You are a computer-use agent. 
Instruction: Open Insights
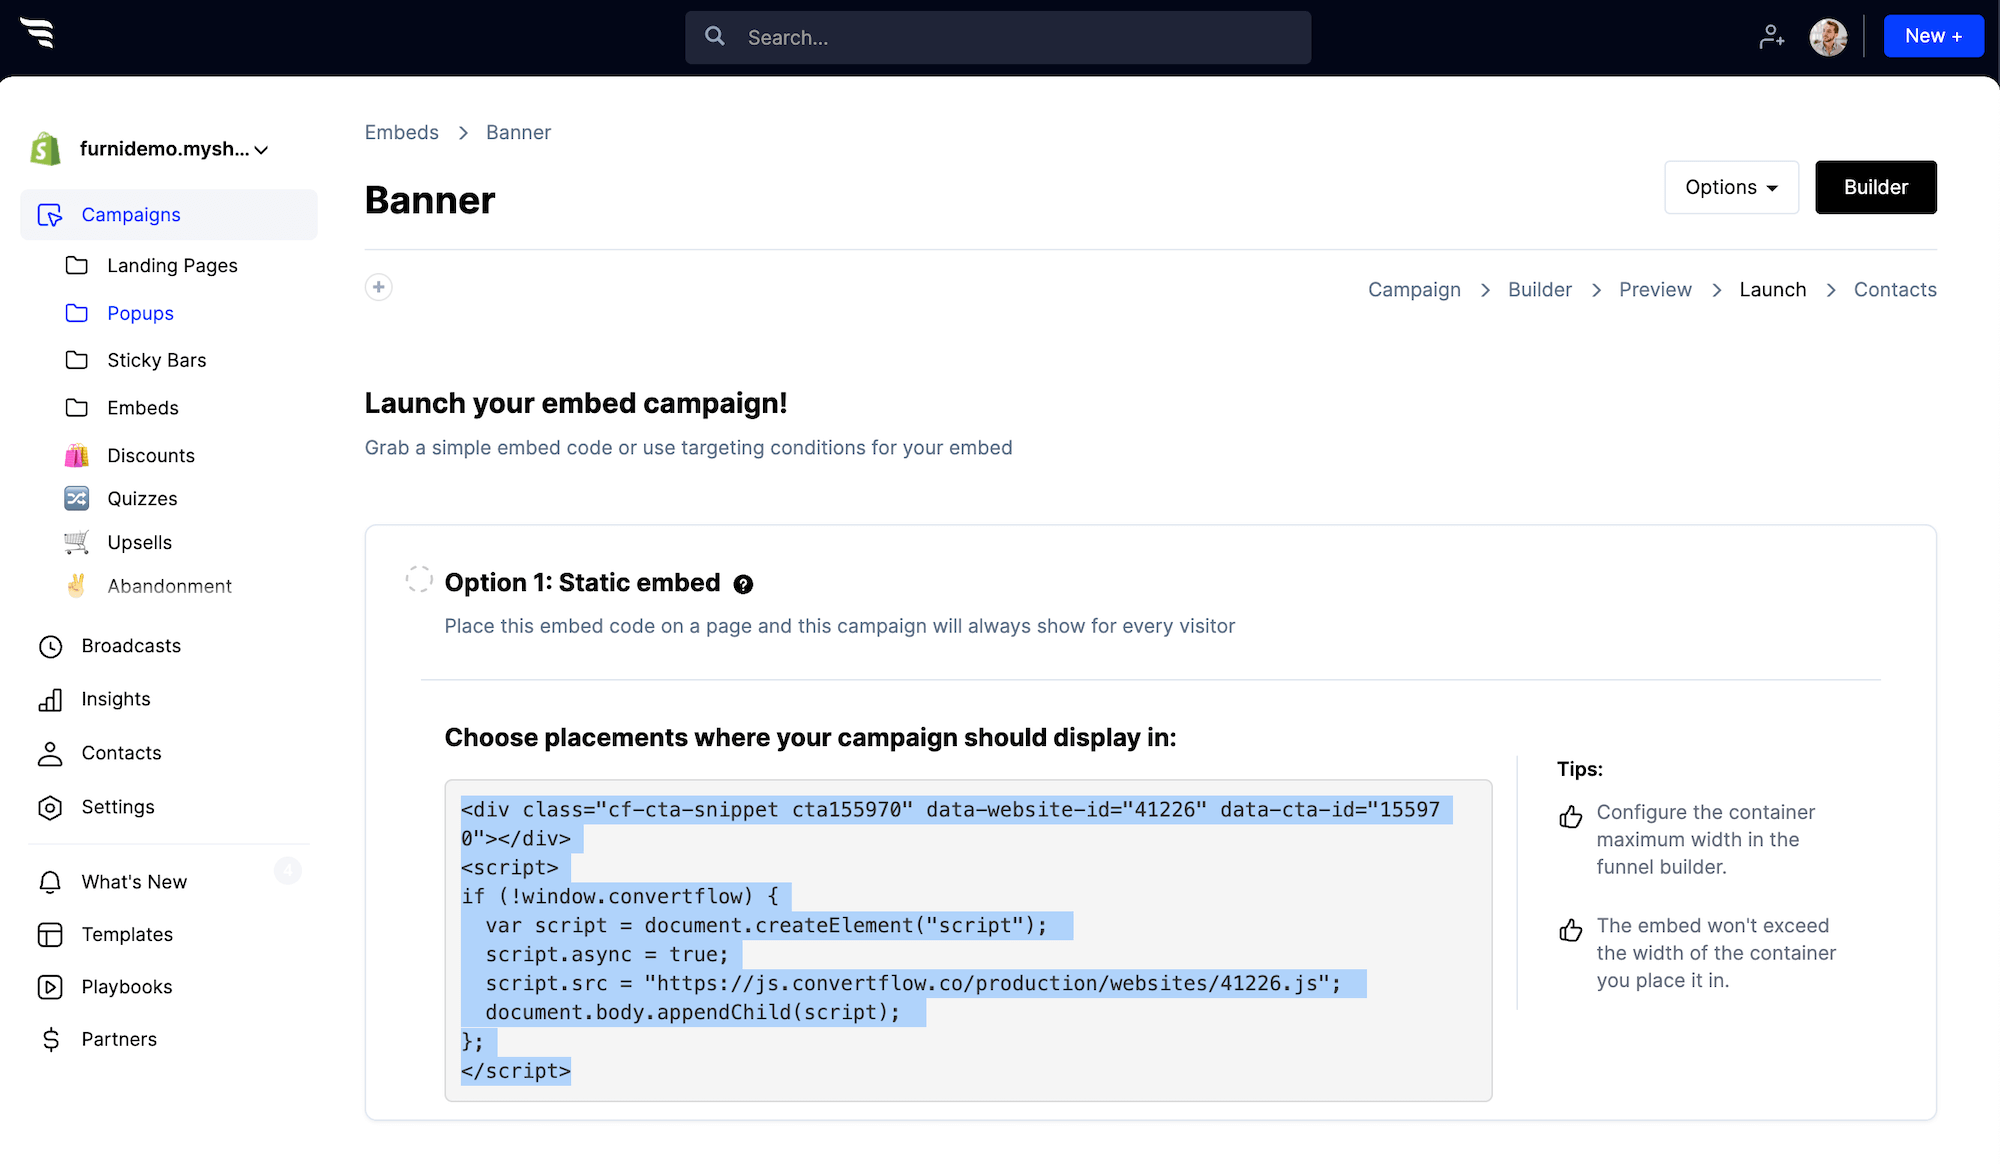pyautogui.click(x=116, y=699)
